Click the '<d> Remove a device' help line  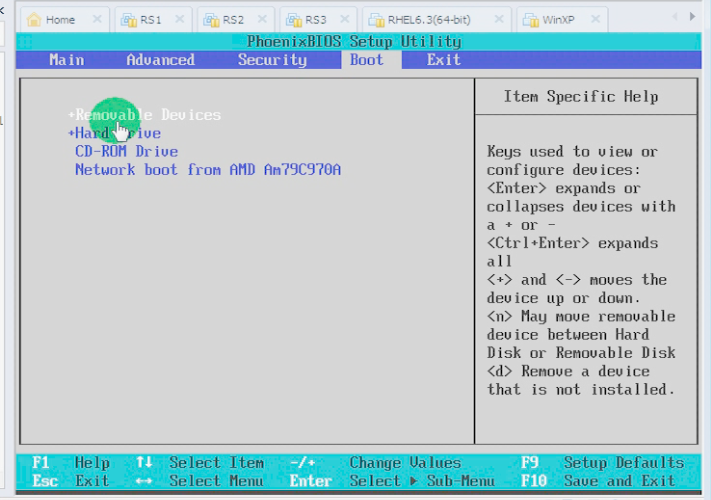[x=568, y=372]
